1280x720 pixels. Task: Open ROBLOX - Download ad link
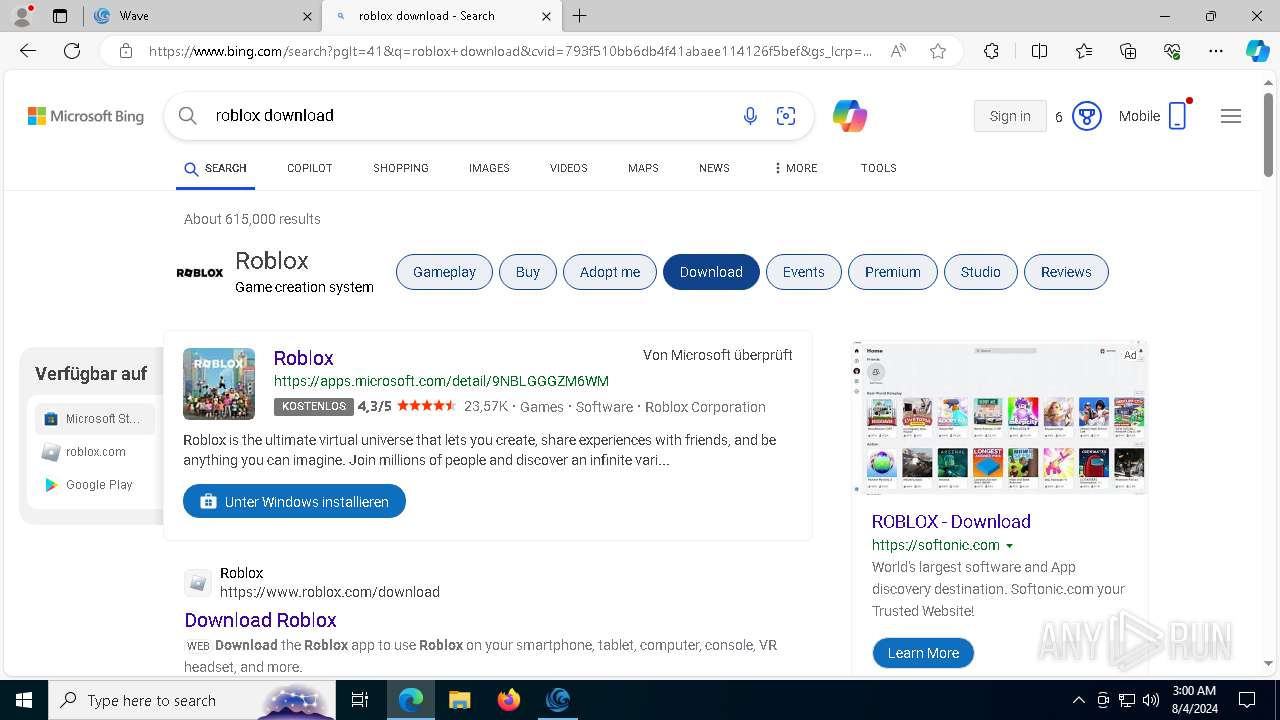click(x=951, y=522)
